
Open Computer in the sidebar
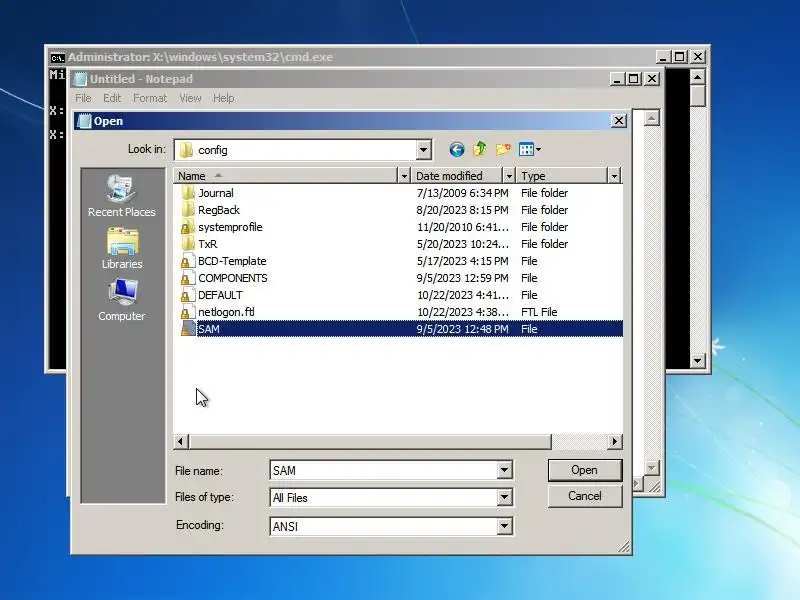122,300
